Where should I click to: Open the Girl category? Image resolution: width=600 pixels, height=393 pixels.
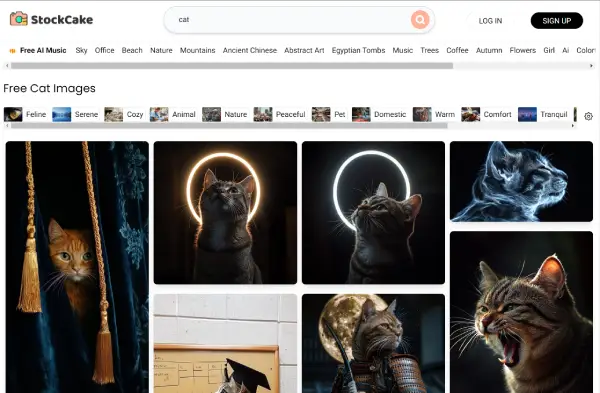click(549, 51)
